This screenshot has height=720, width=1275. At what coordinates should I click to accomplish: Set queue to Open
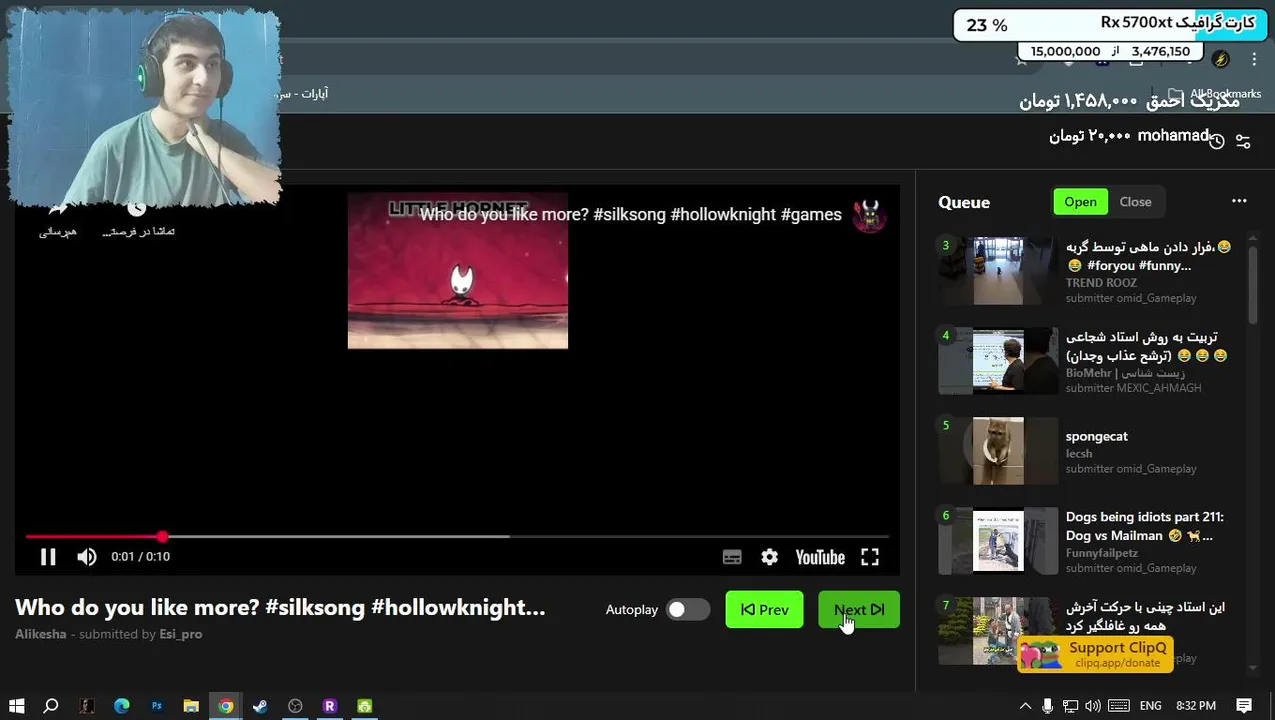pyautogui.click(x=1080, y=202)
